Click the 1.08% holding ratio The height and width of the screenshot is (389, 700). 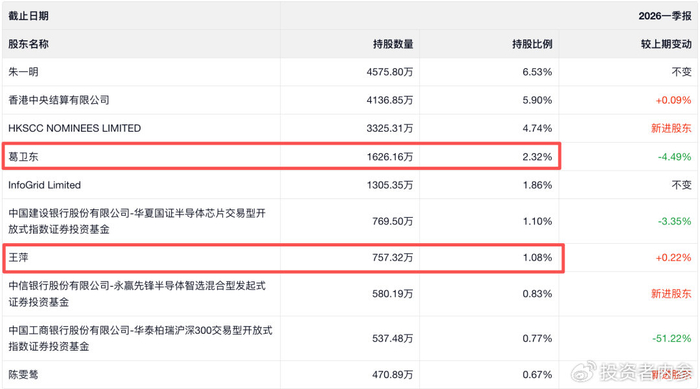pyautogui.click(x=538, y=257)
